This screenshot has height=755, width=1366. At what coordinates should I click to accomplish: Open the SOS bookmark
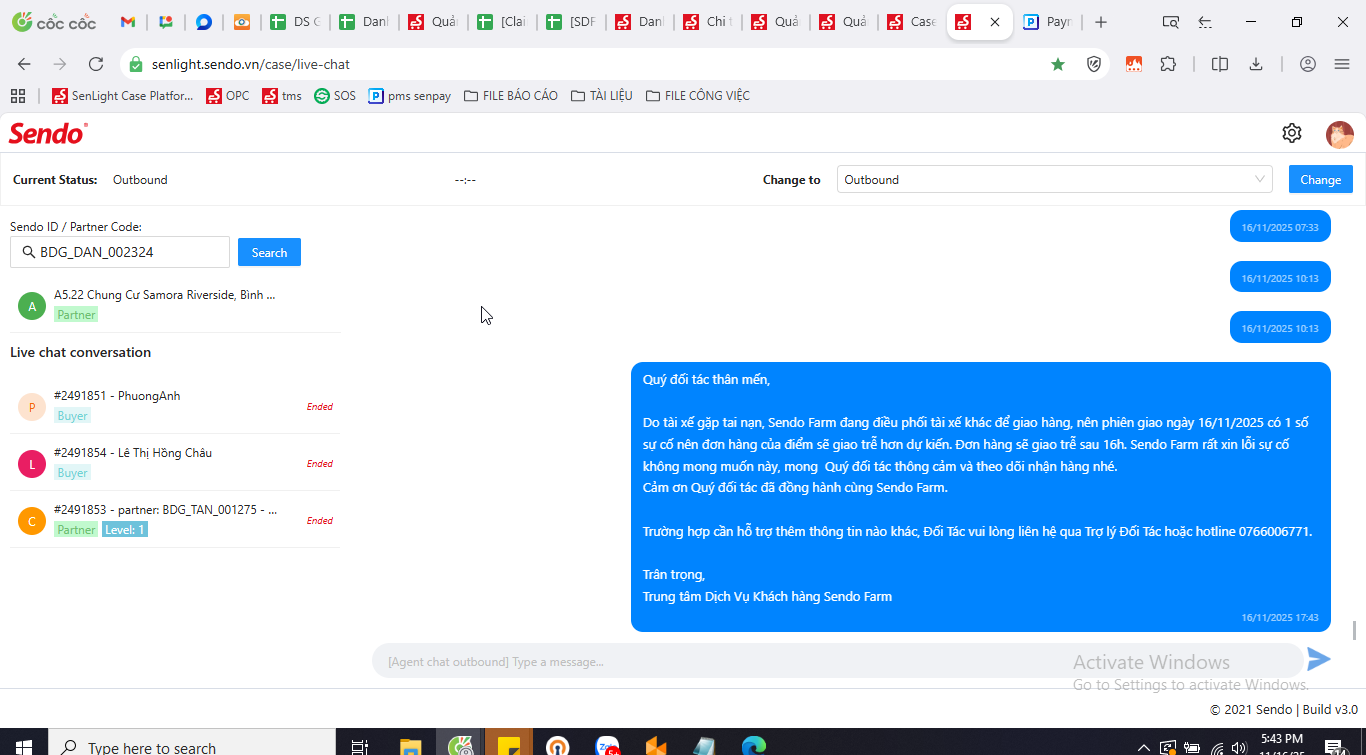point(335,96)
